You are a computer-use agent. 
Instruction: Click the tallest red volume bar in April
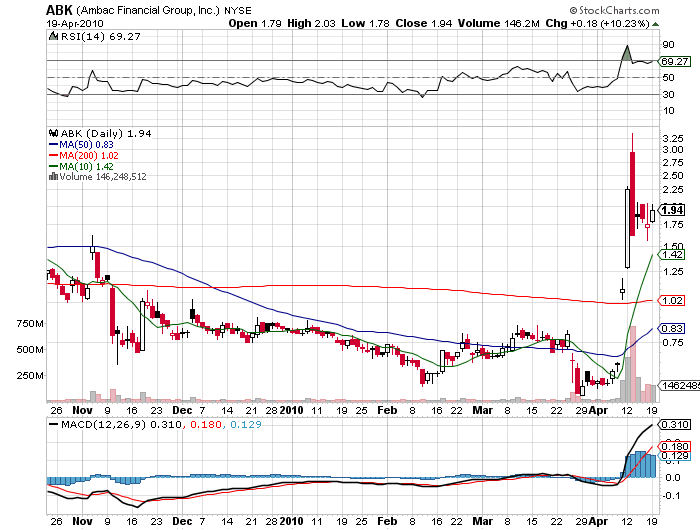[x=633, y=363]
